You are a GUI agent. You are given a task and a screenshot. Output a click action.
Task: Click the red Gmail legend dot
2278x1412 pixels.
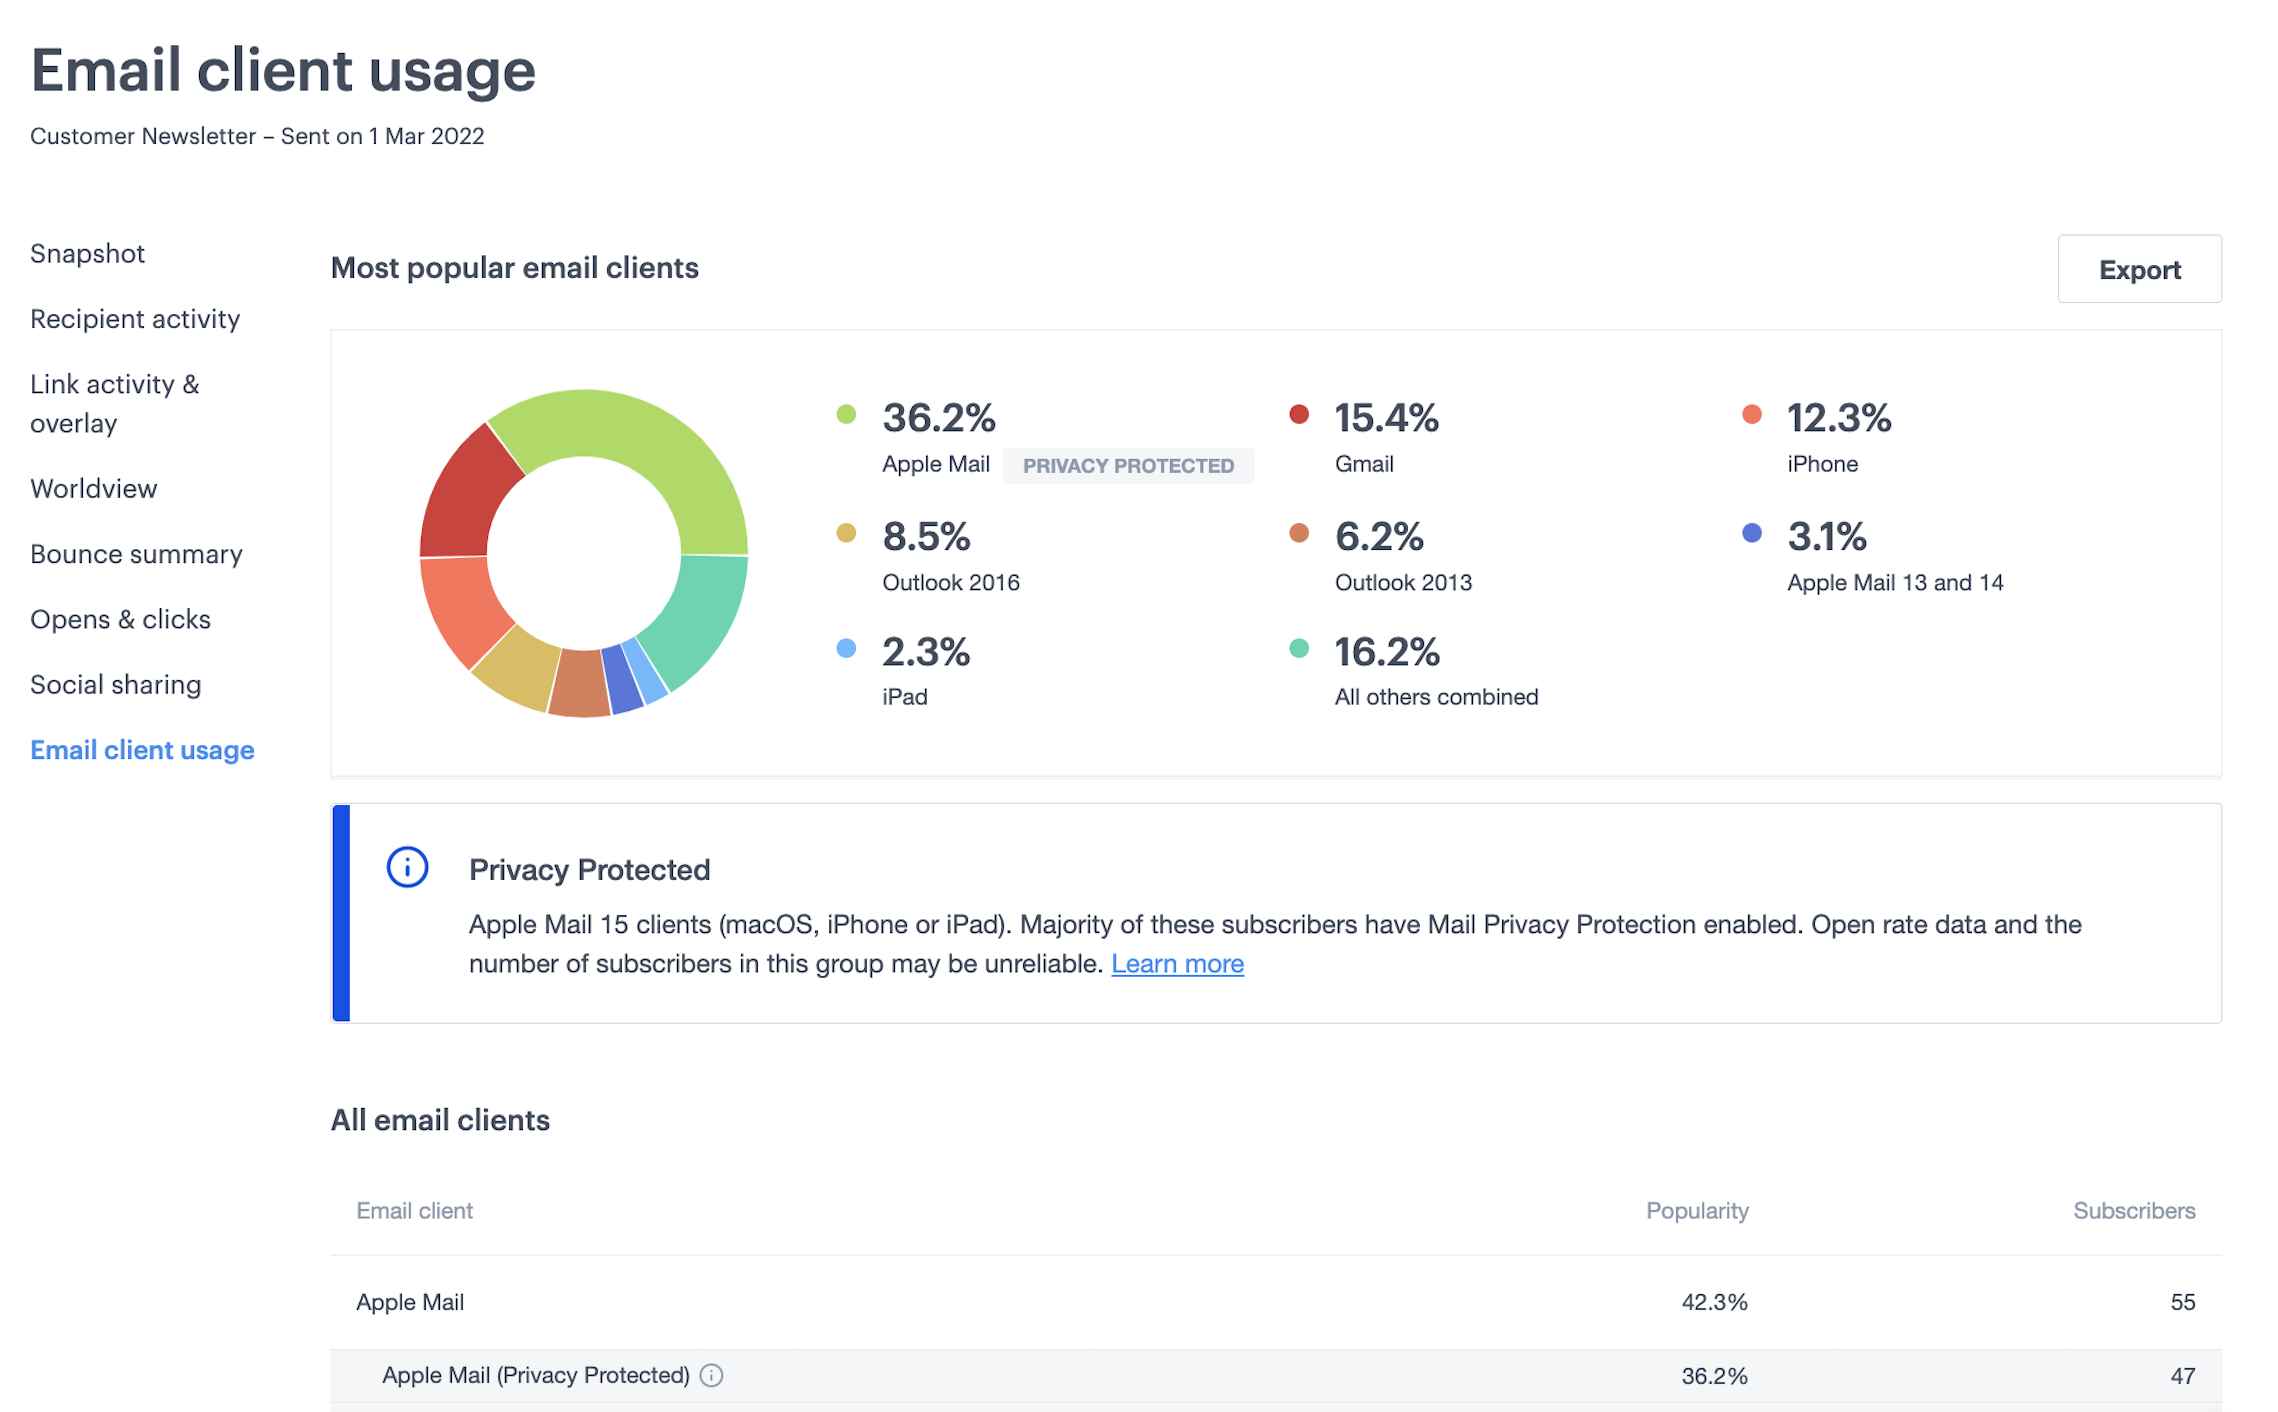[1299, 414]
